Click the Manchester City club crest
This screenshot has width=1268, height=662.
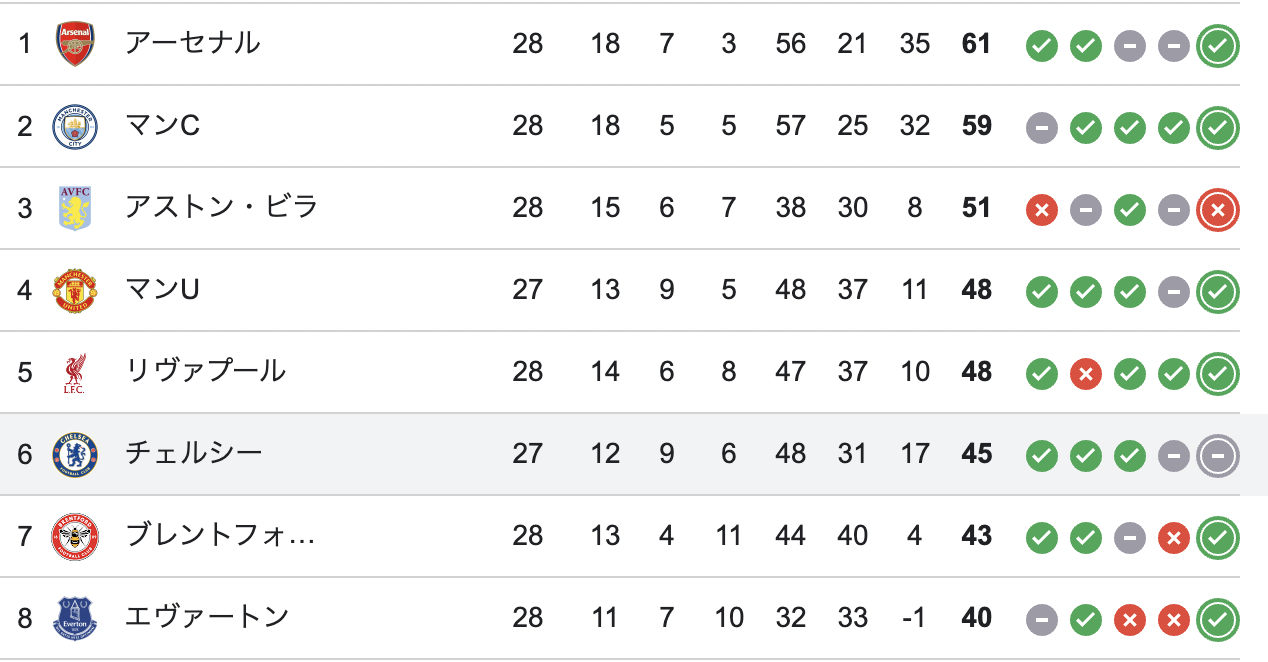(x=75, y=126)
